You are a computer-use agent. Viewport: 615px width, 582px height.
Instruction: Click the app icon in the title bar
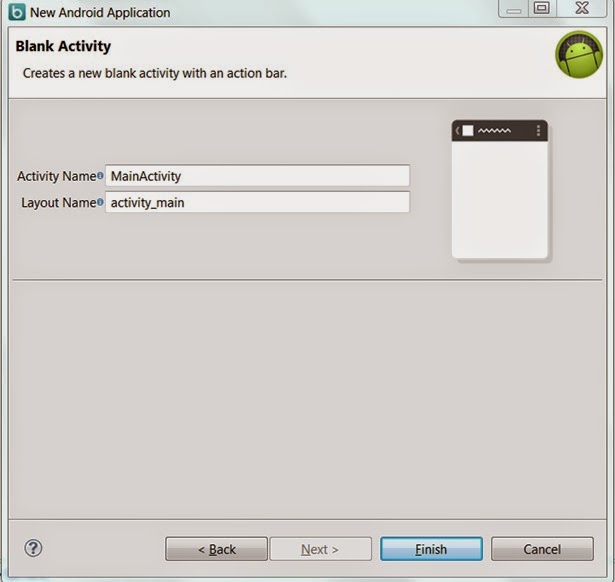(17, 12)
